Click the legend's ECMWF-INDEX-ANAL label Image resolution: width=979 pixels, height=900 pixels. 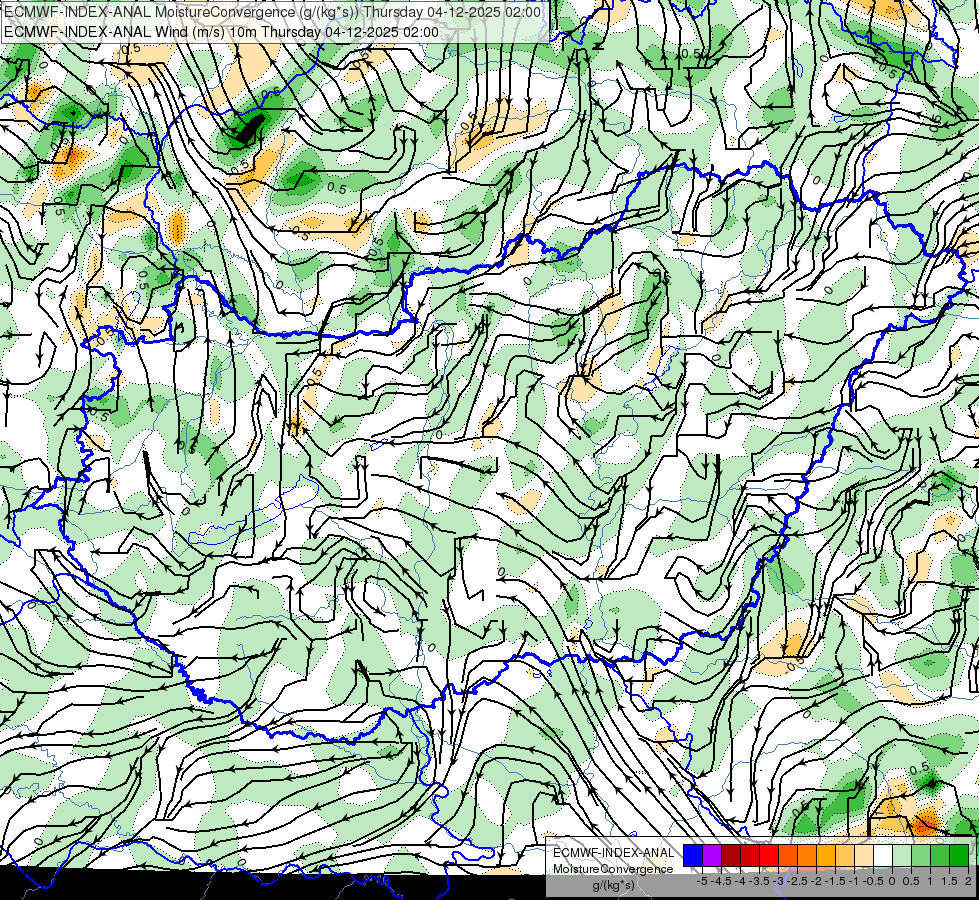click(x=613, y=853)
